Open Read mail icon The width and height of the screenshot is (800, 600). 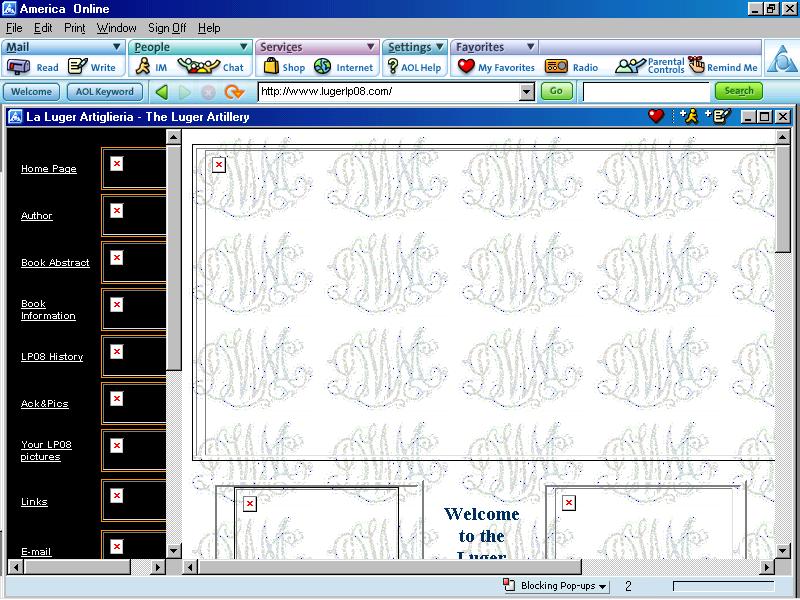[18, 67]
